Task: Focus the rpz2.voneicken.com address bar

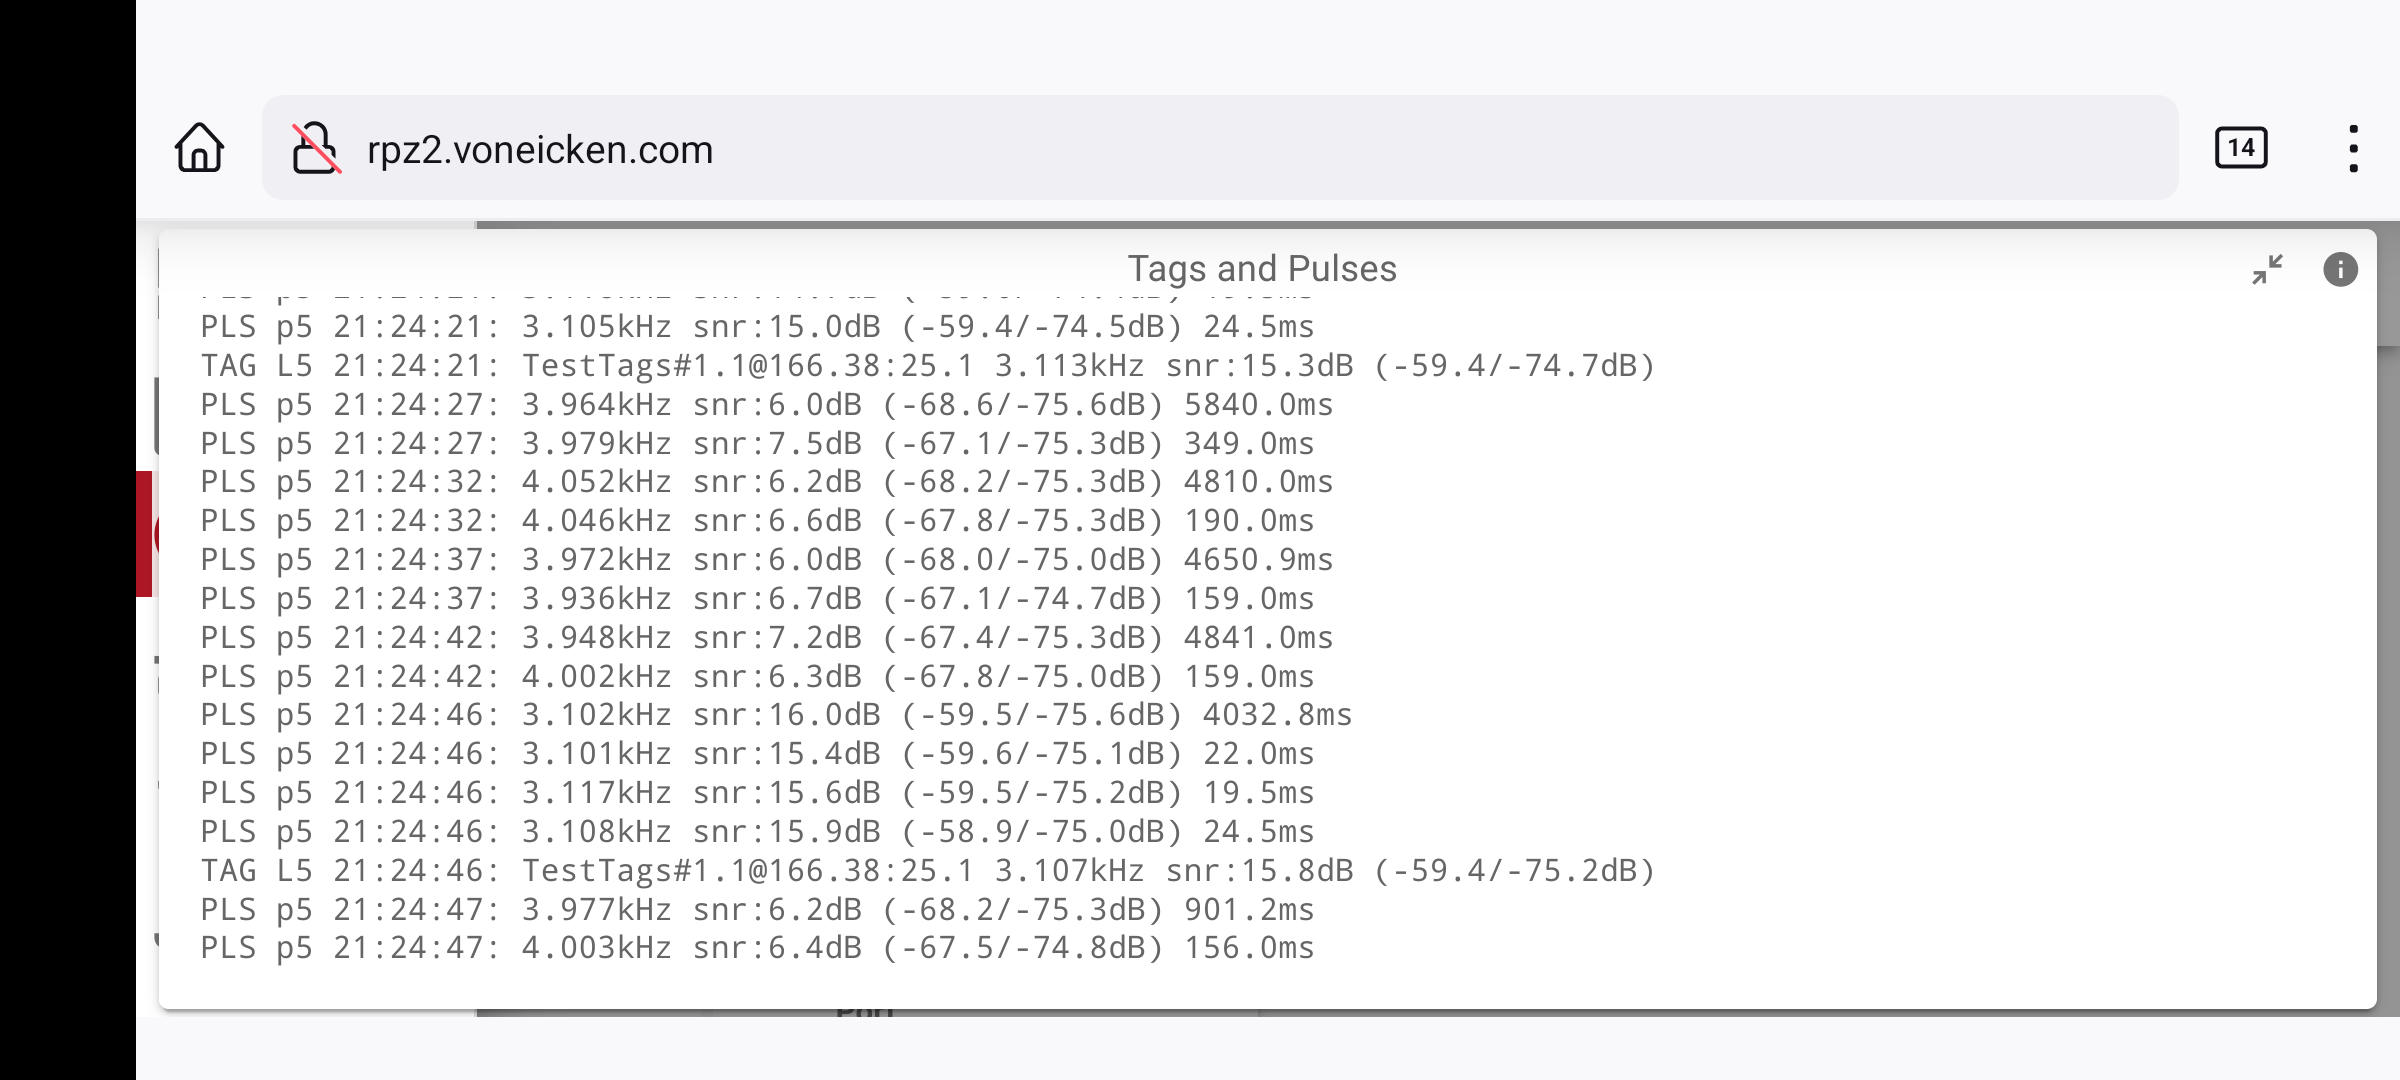Action: pyautogui.click(x=1200, y=148)
